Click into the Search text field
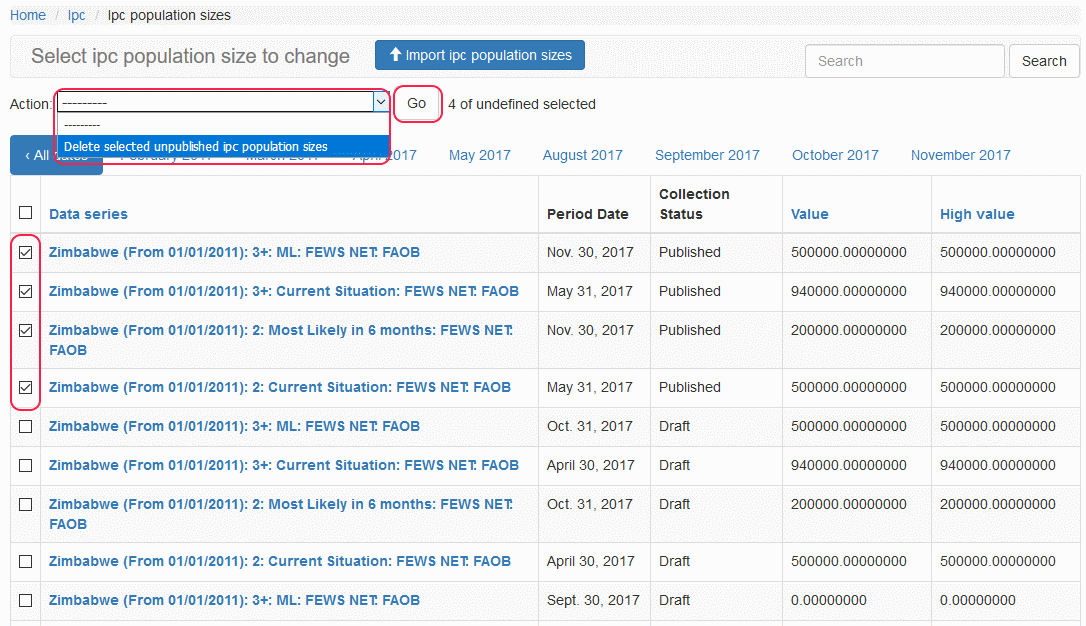 [x=904, y=61]
